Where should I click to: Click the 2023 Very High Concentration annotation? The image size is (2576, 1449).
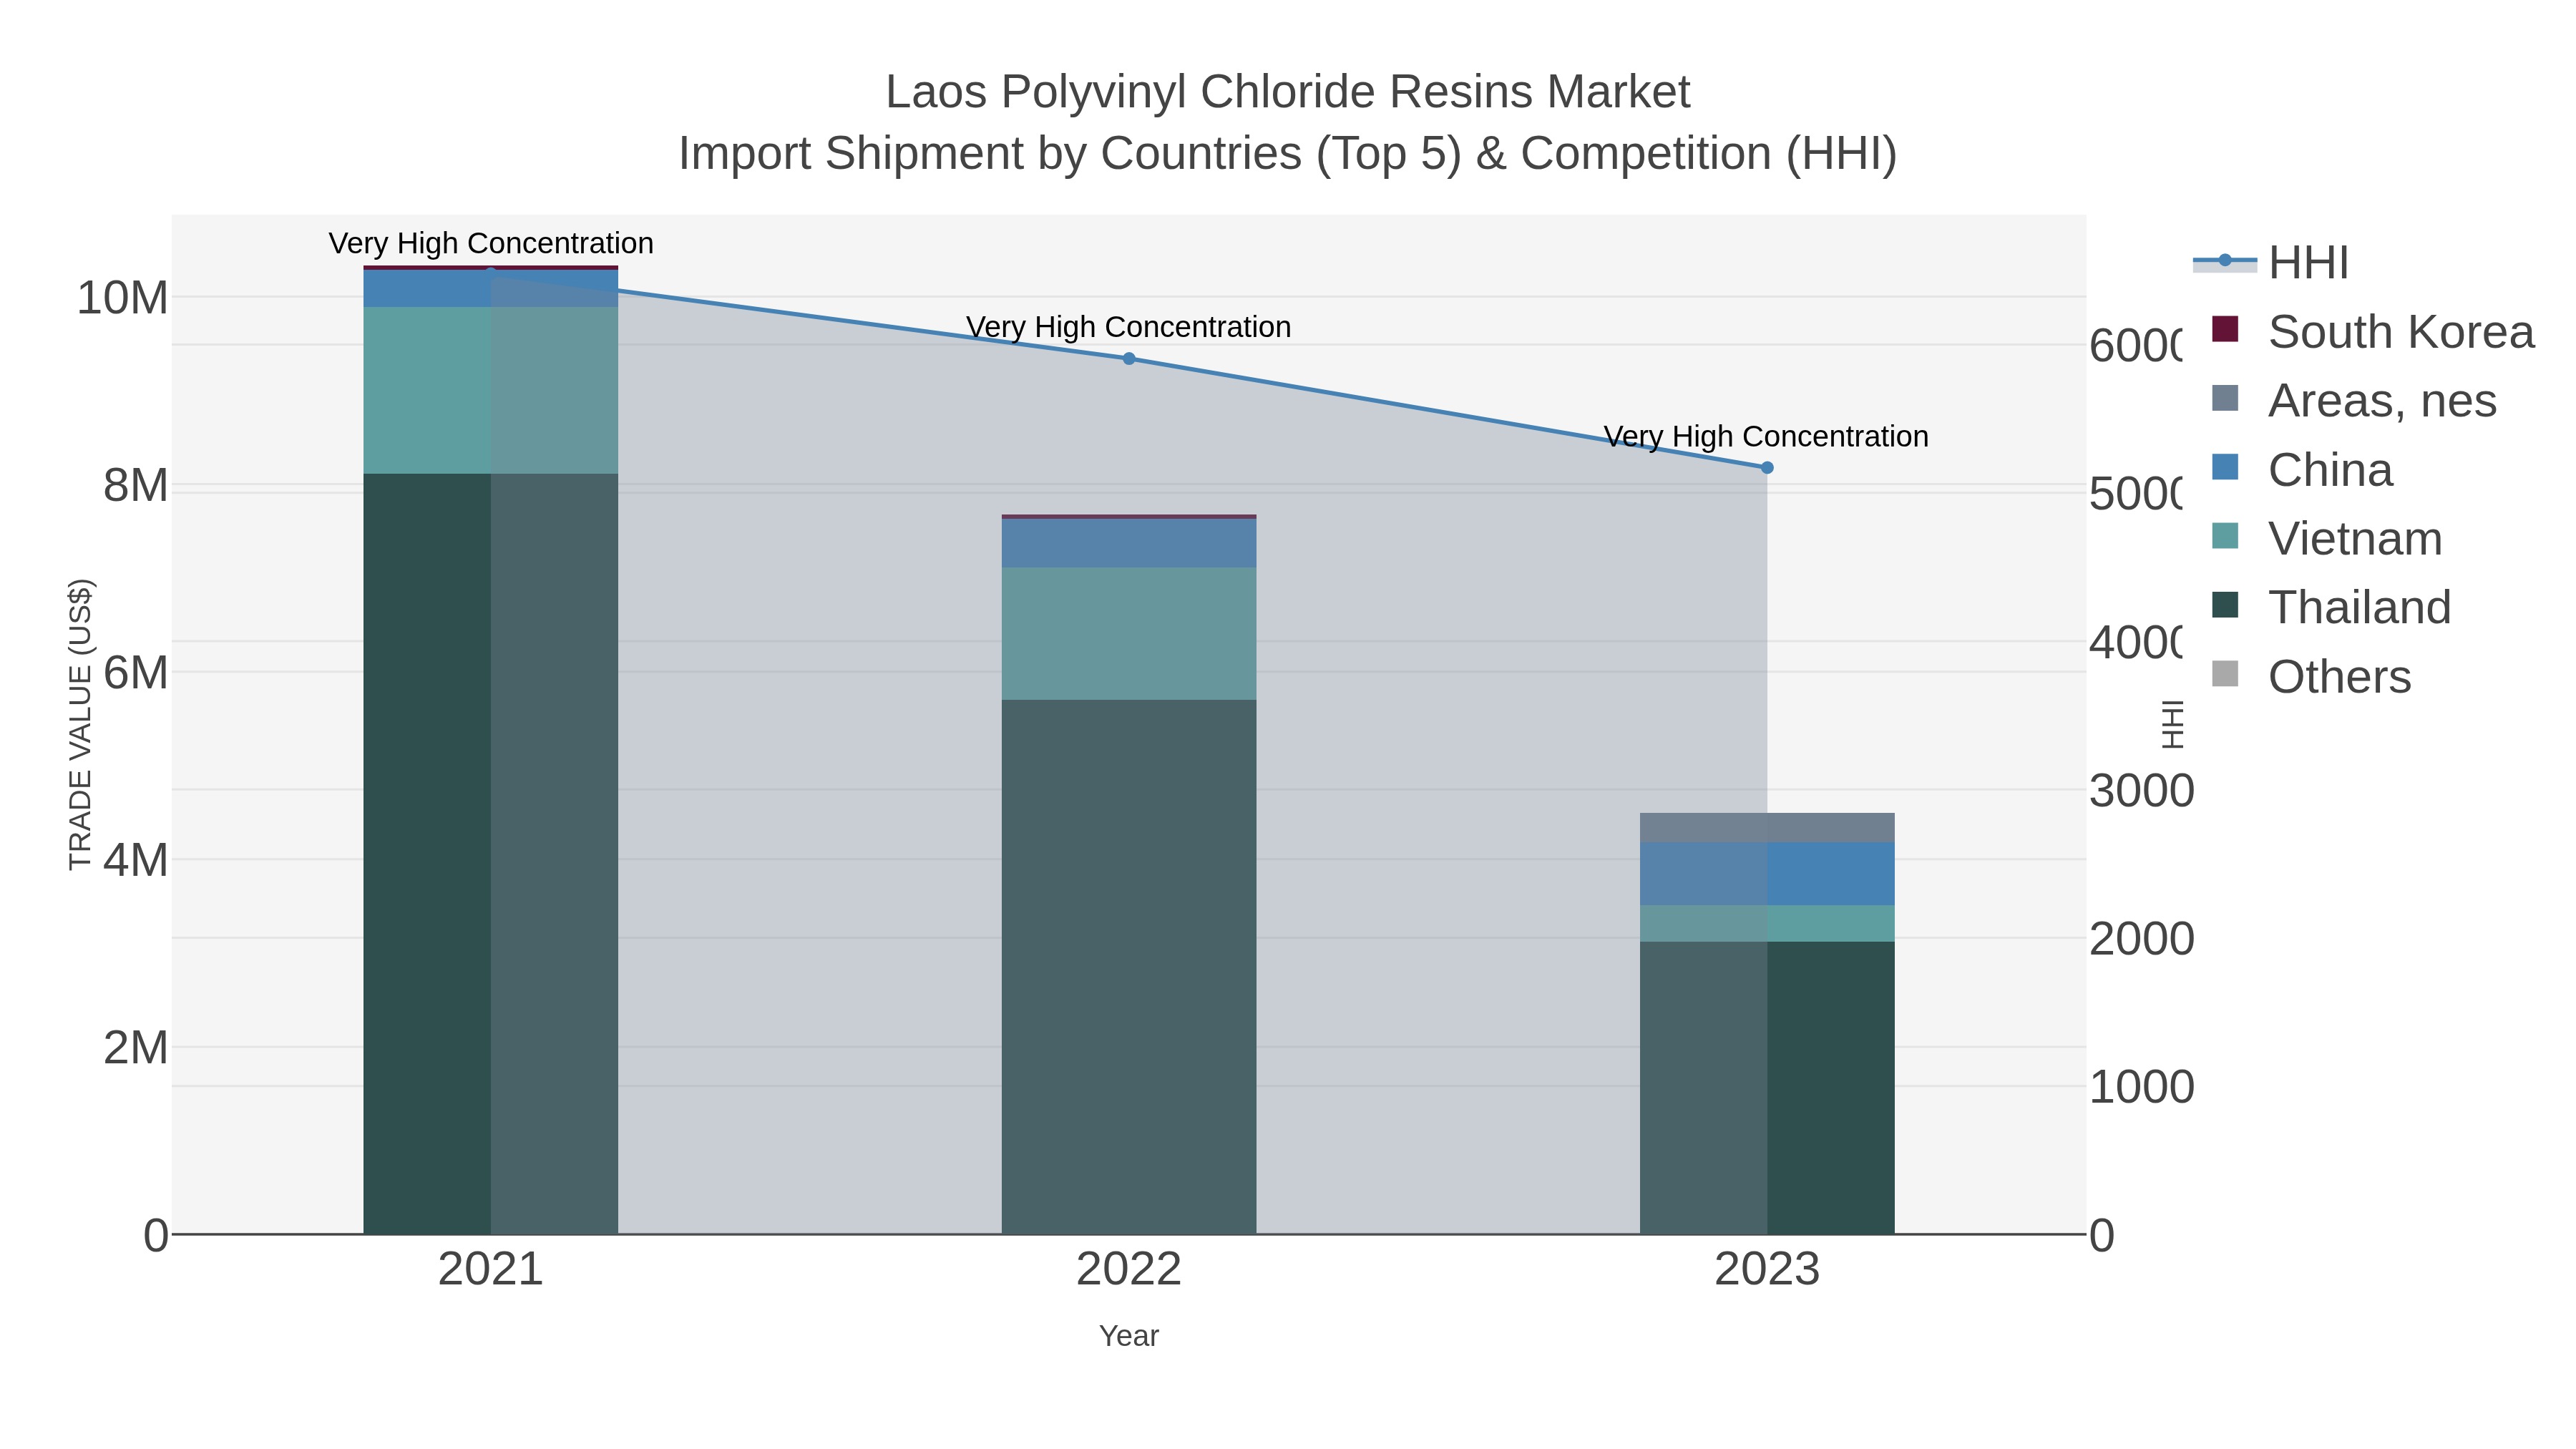point(1766,436)
